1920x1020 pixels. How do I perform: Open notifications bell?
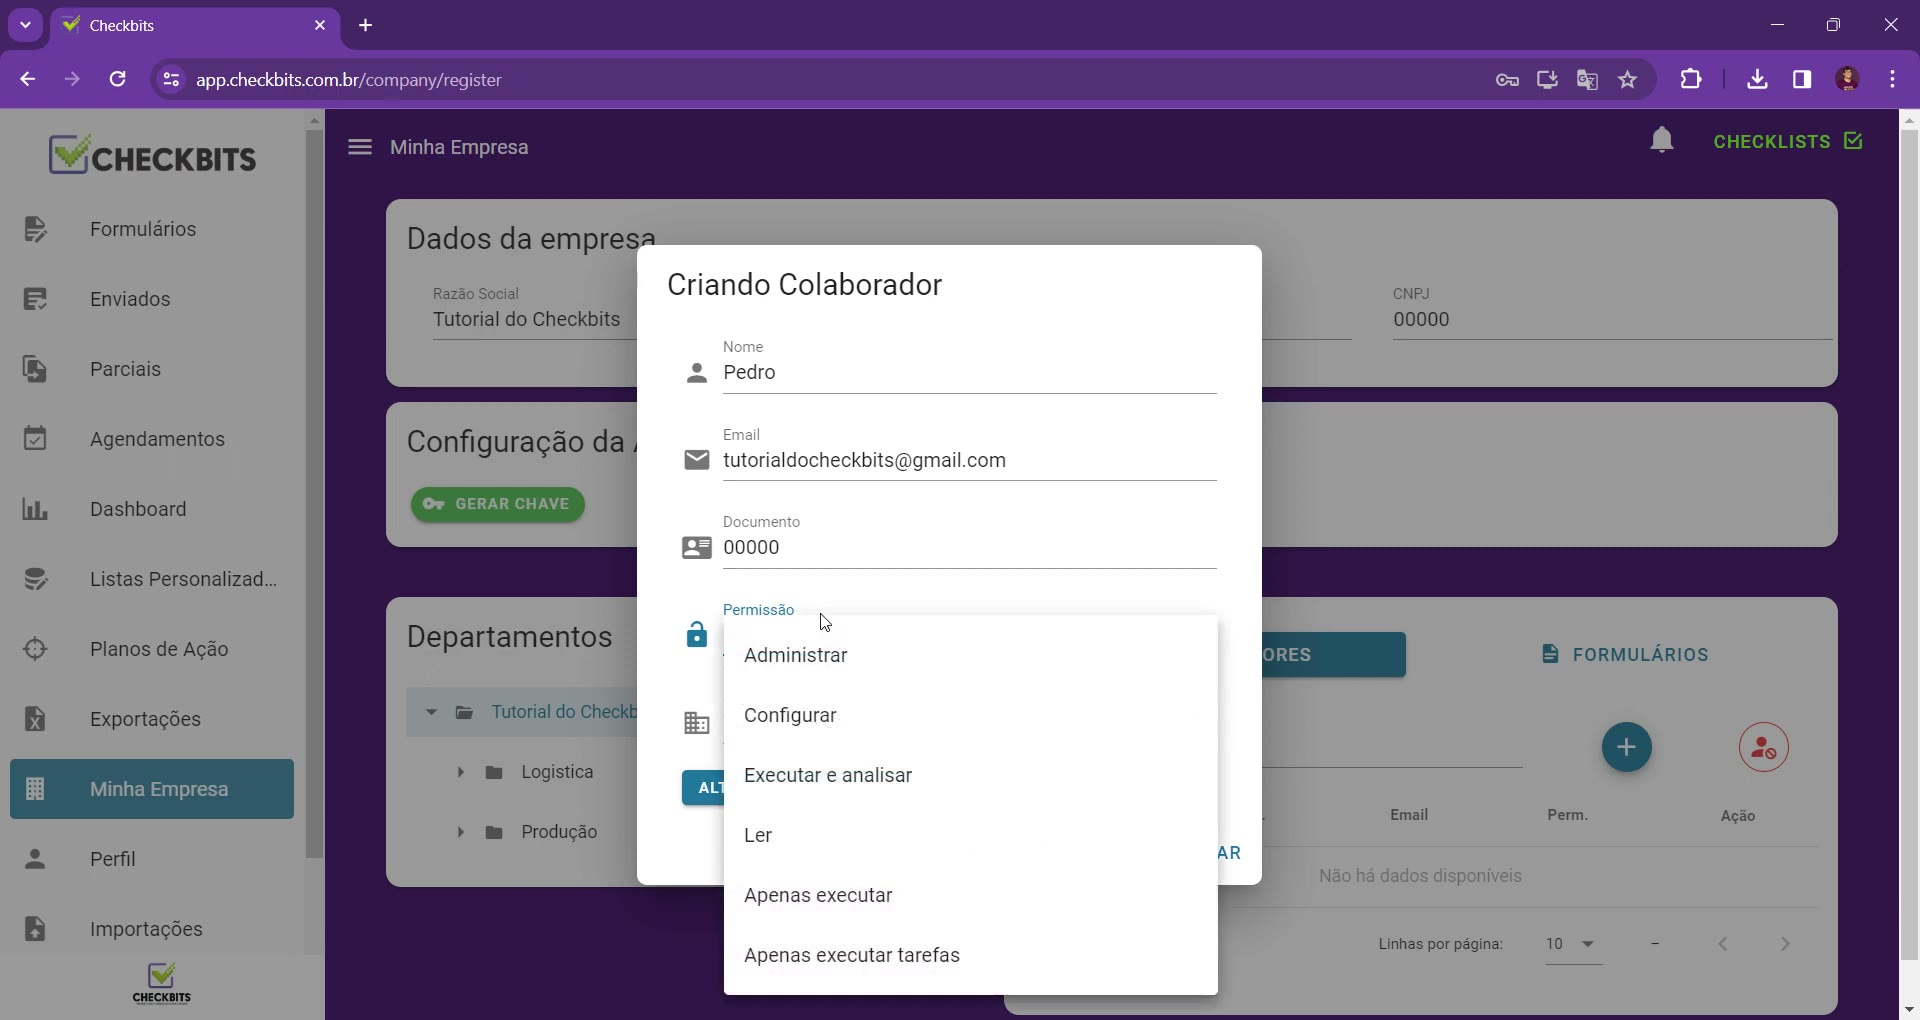click(x=1661, y=141)
